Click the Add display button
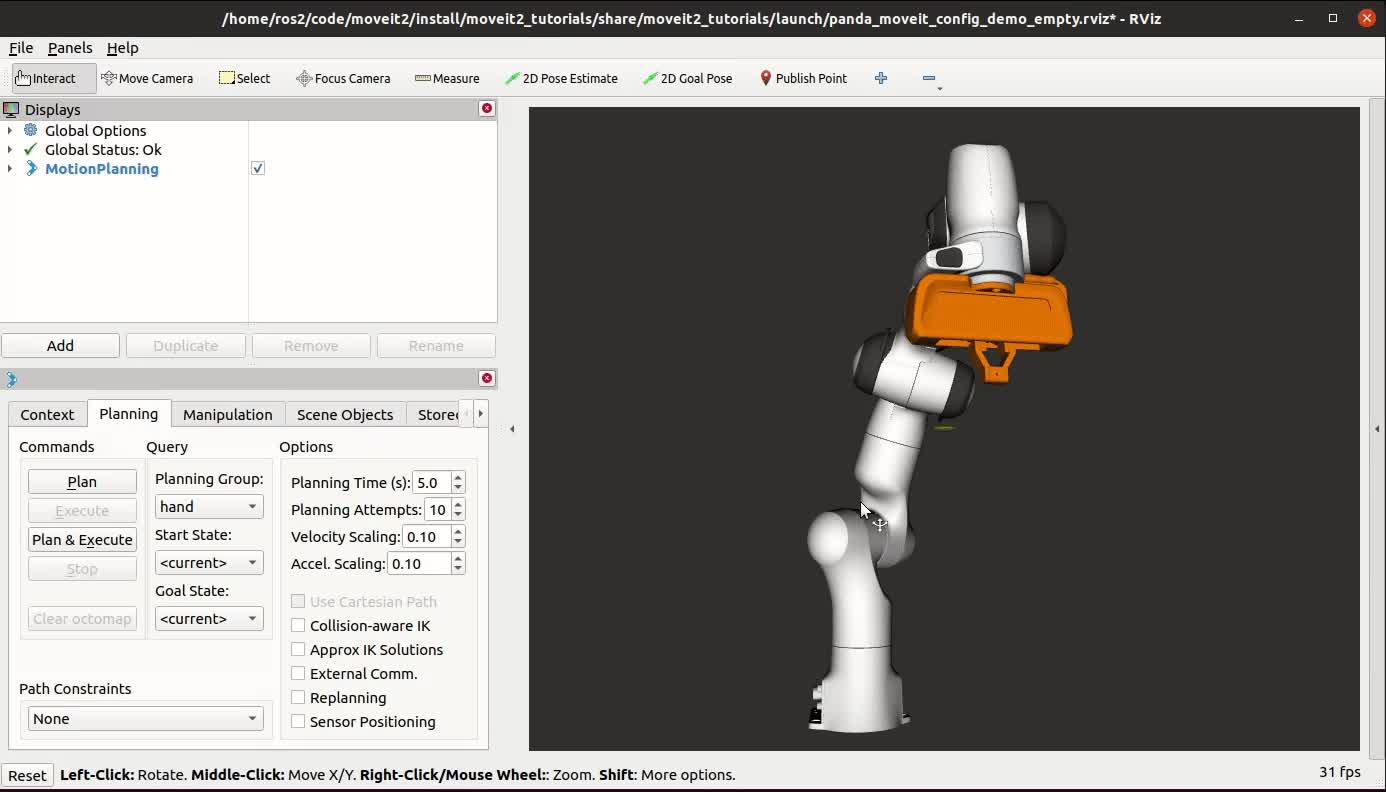The image size is (1386, 792). [60, 346]
